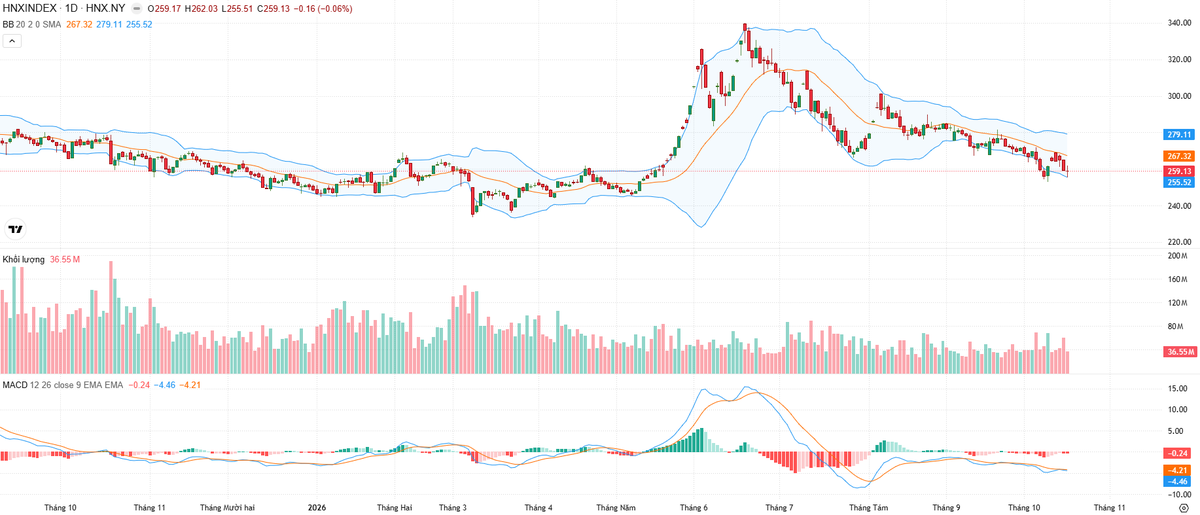Click the 300.00 price scale label
This screenshot has width=1200, height=515.
tap(1179, 96)
